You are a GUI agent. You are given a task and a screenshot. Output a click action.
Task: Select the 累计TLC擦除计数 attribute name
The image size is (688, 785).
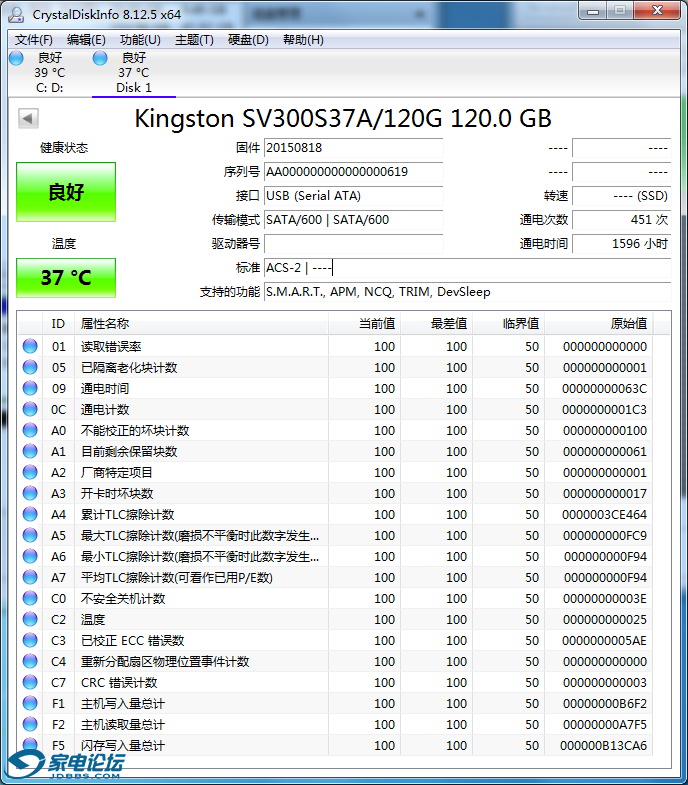(x=128, y=515)
